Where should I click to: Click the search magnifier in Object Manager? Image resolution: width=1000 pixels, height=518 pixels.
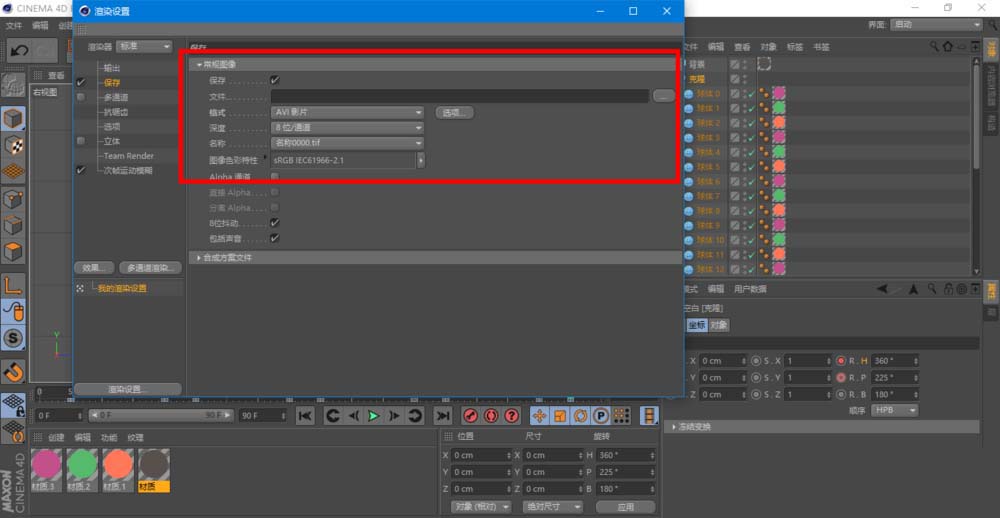pos(934,47)
